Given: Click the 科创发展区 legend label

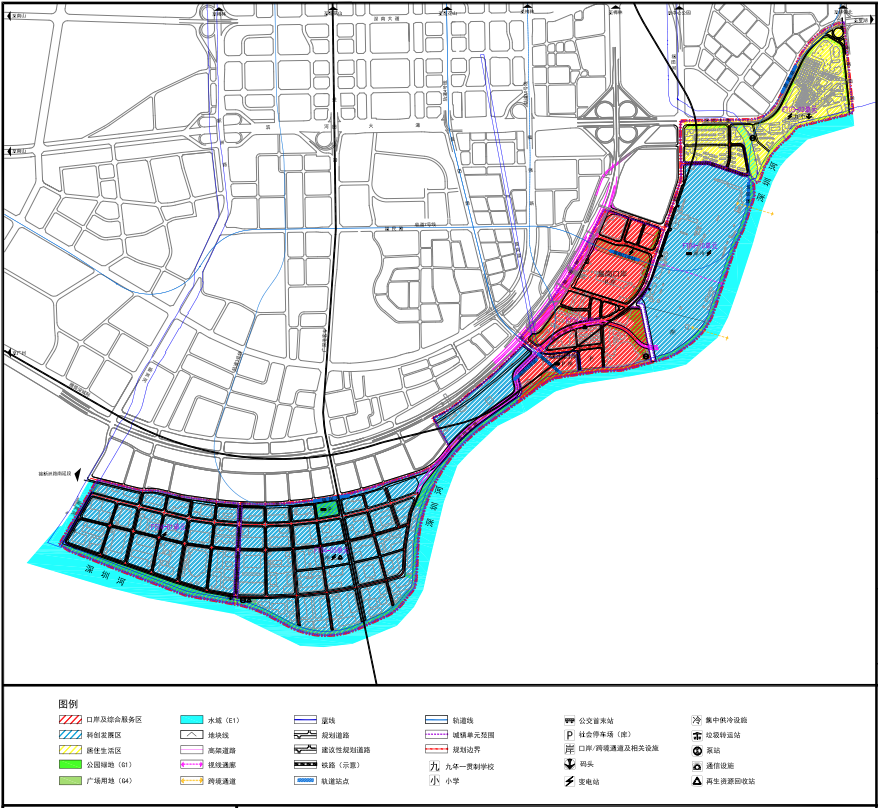Looking at the screenshot, I should 104,735.
